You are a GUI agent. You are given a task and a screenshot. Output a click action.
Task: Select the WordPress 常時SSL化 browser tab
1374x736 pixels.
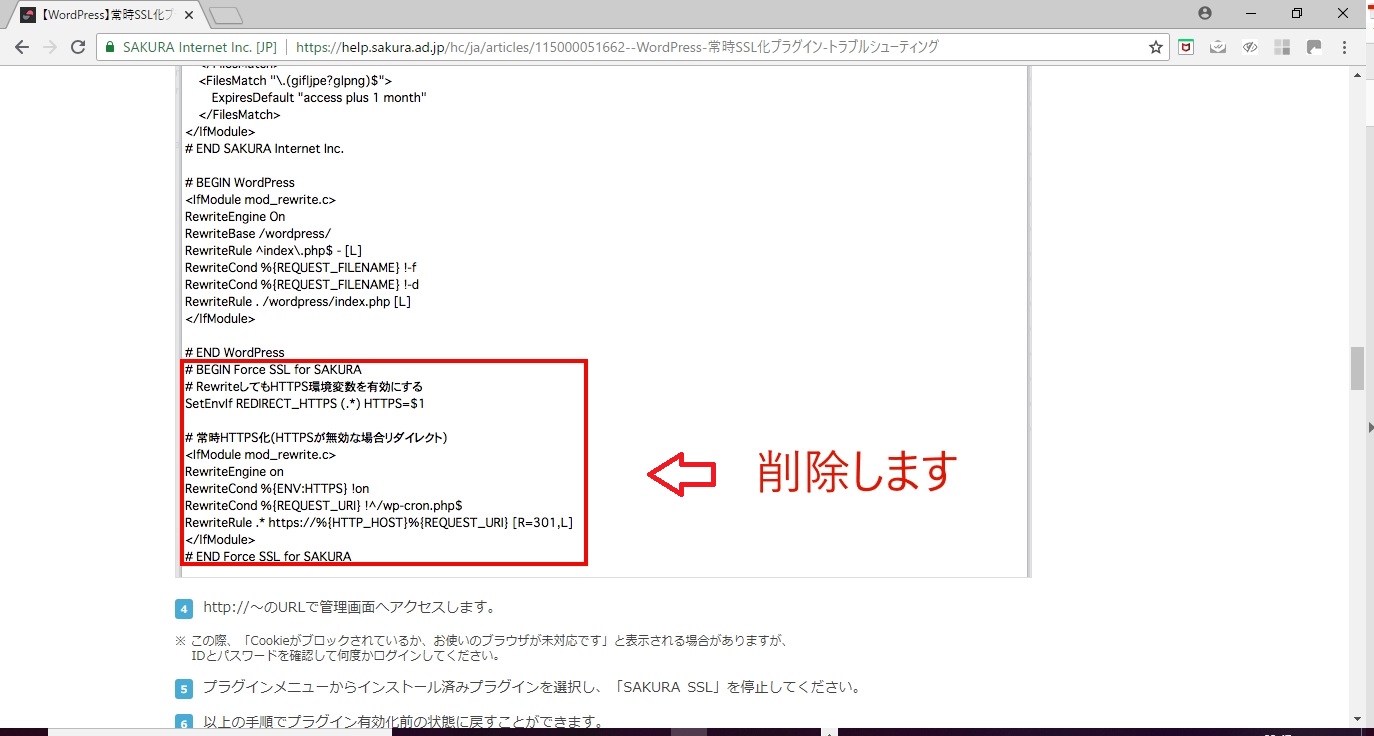click(x=105, y=15)
